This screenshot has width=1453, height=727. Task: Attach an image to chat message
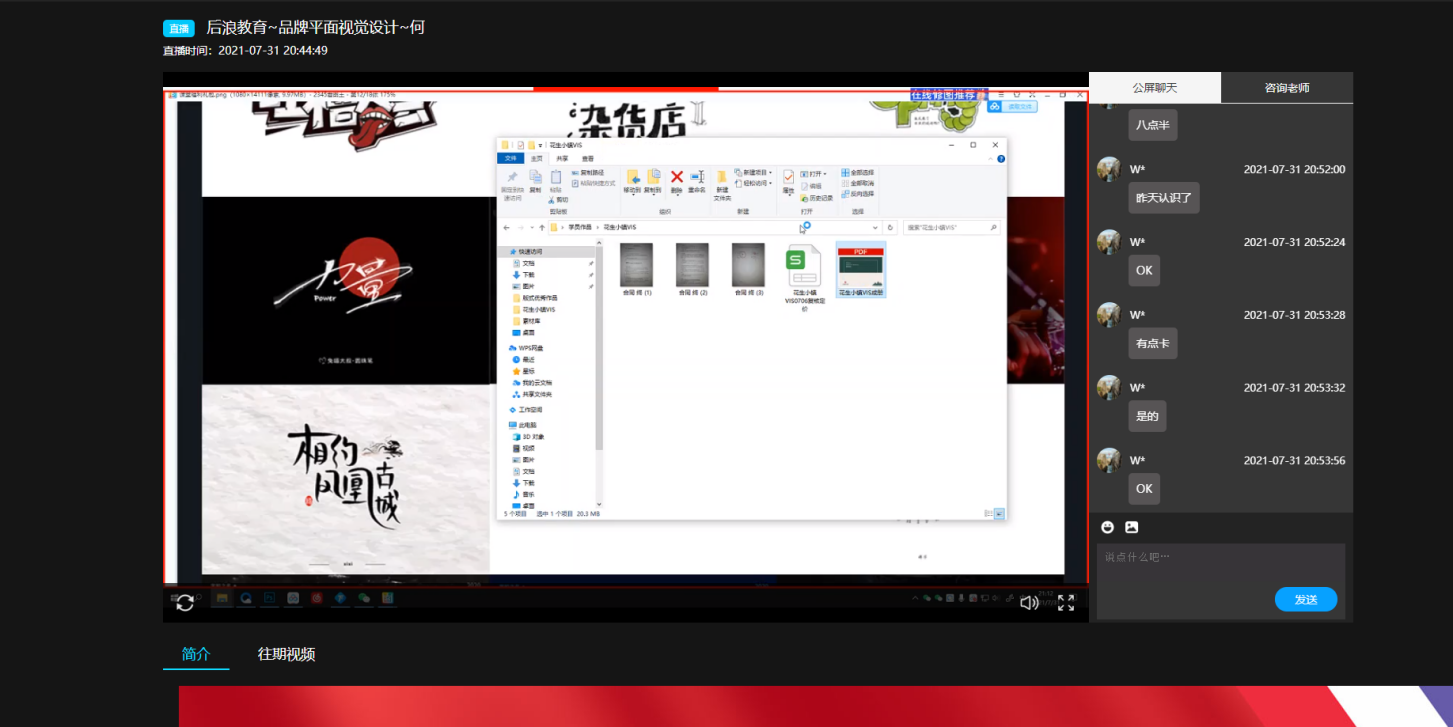1132,527
